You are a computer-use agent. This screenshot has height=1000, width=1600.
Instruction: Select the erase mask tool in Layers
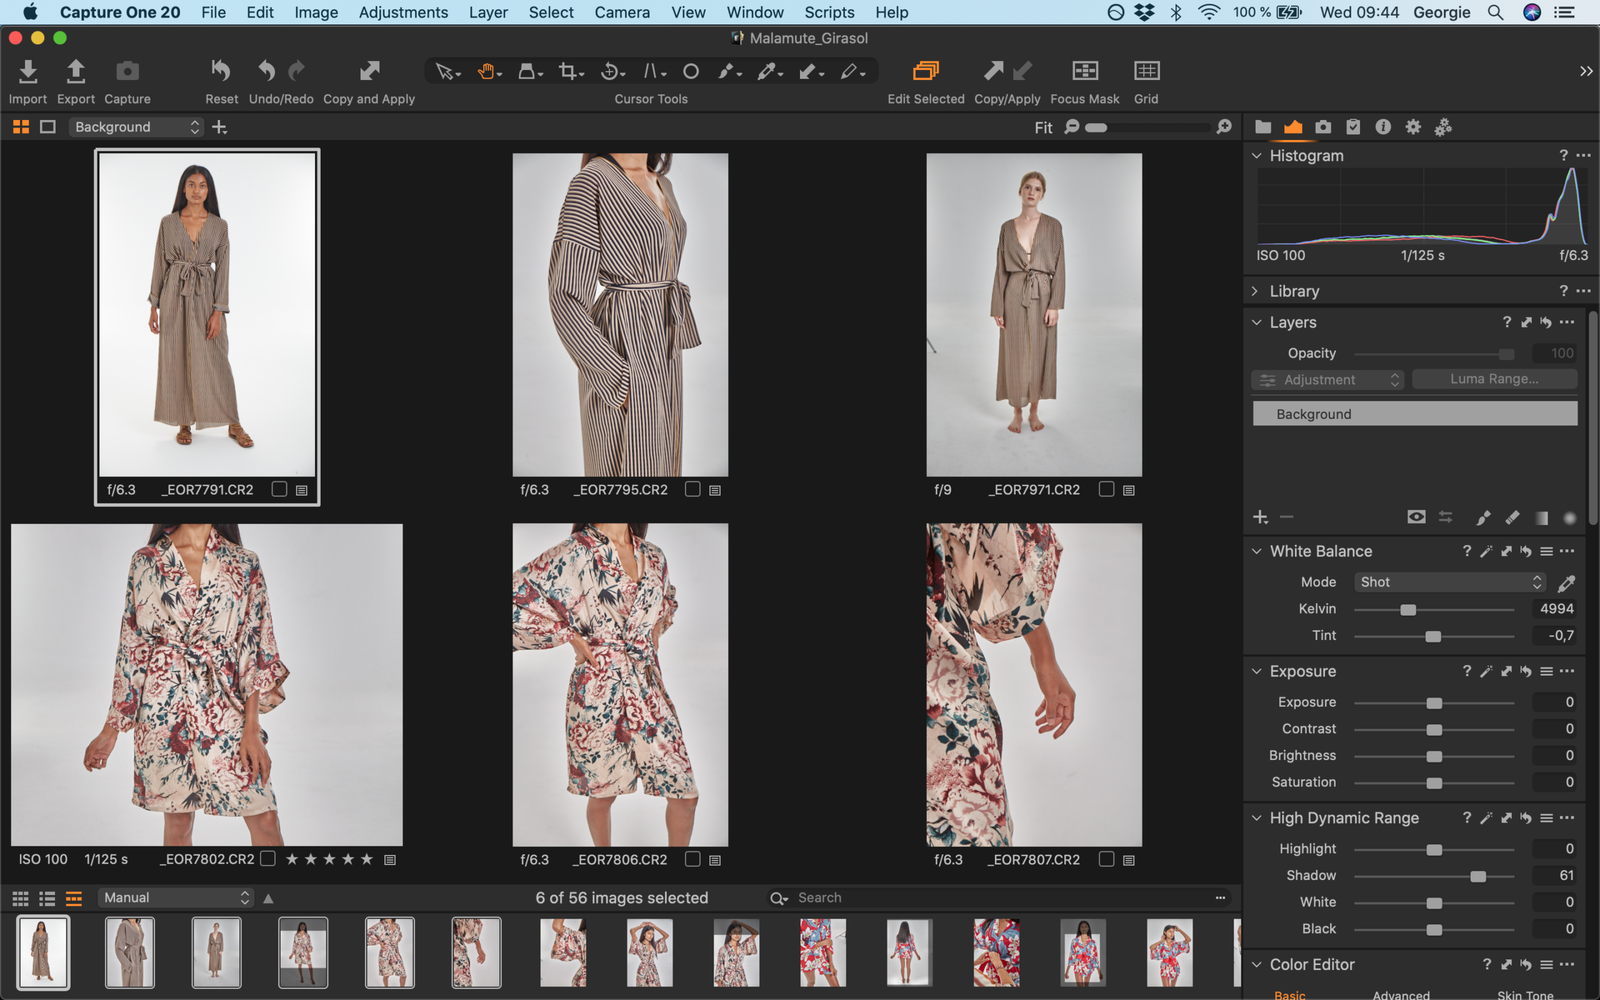click(1512, 517)
